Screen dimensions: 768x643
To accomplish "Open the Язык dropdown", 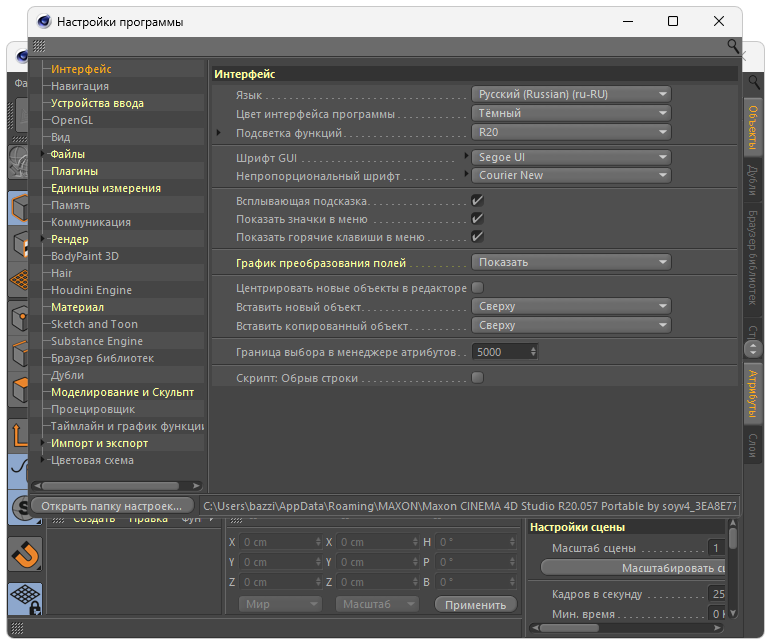I will pos(570,94).
